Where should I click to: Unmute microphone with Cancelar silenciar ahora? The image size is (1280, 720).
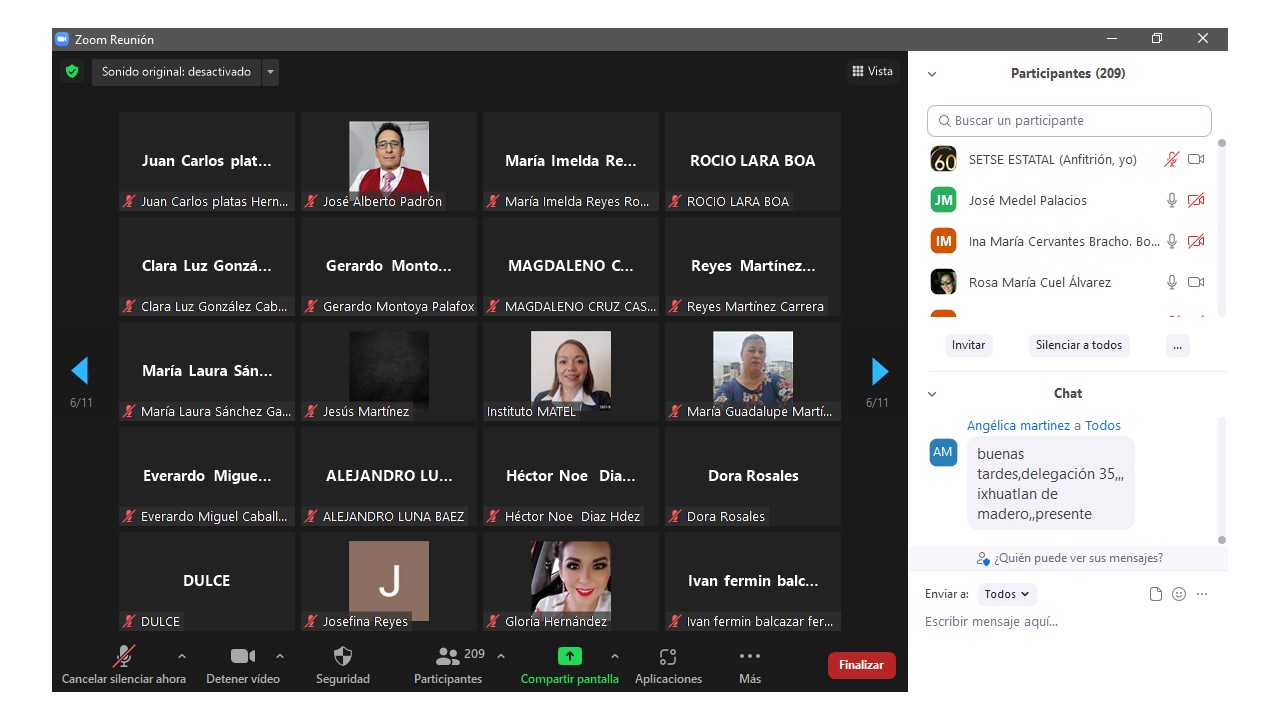124,657
